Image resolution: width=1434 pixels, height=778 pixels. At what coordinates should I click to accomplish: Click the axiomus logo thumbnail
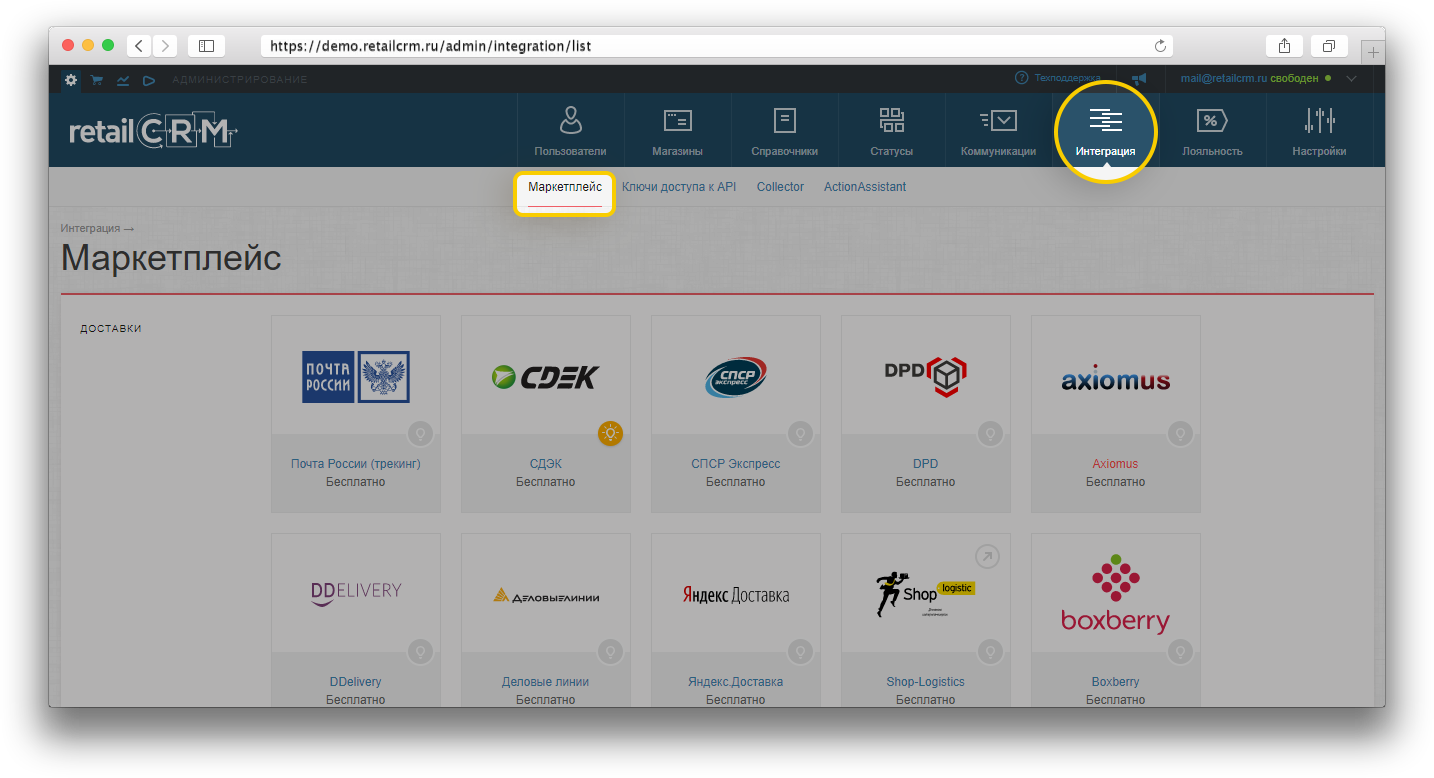[x=1116, y=380]
